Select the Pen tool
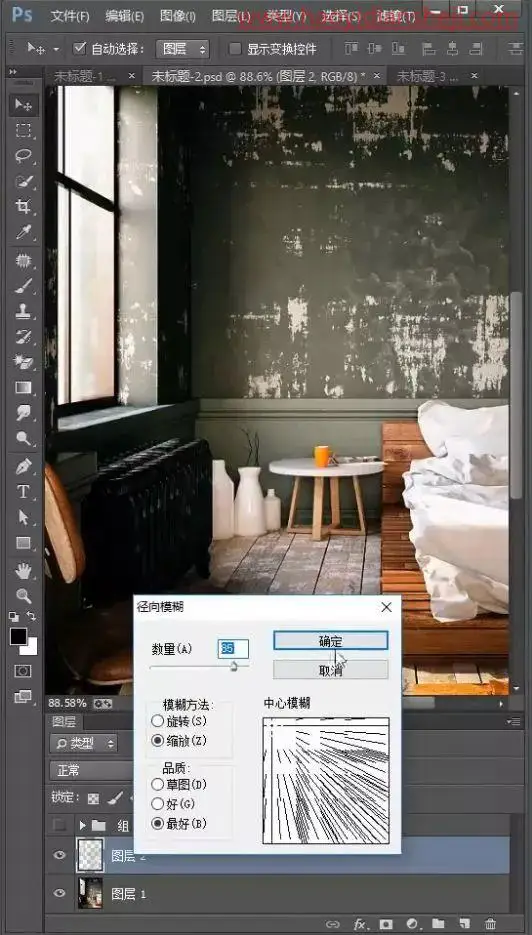 pyautogui.click(x=23, y=466)
